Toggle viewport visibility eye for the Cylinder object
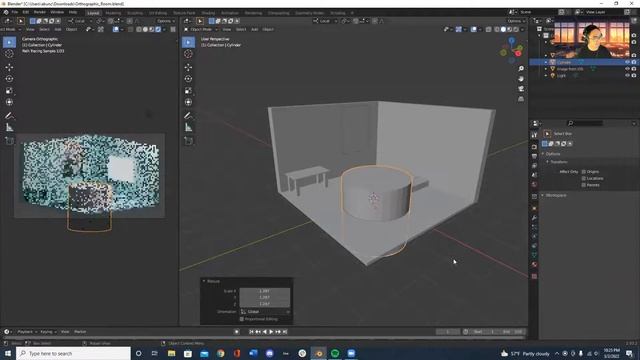640x360 pixels. pos(627,62)
